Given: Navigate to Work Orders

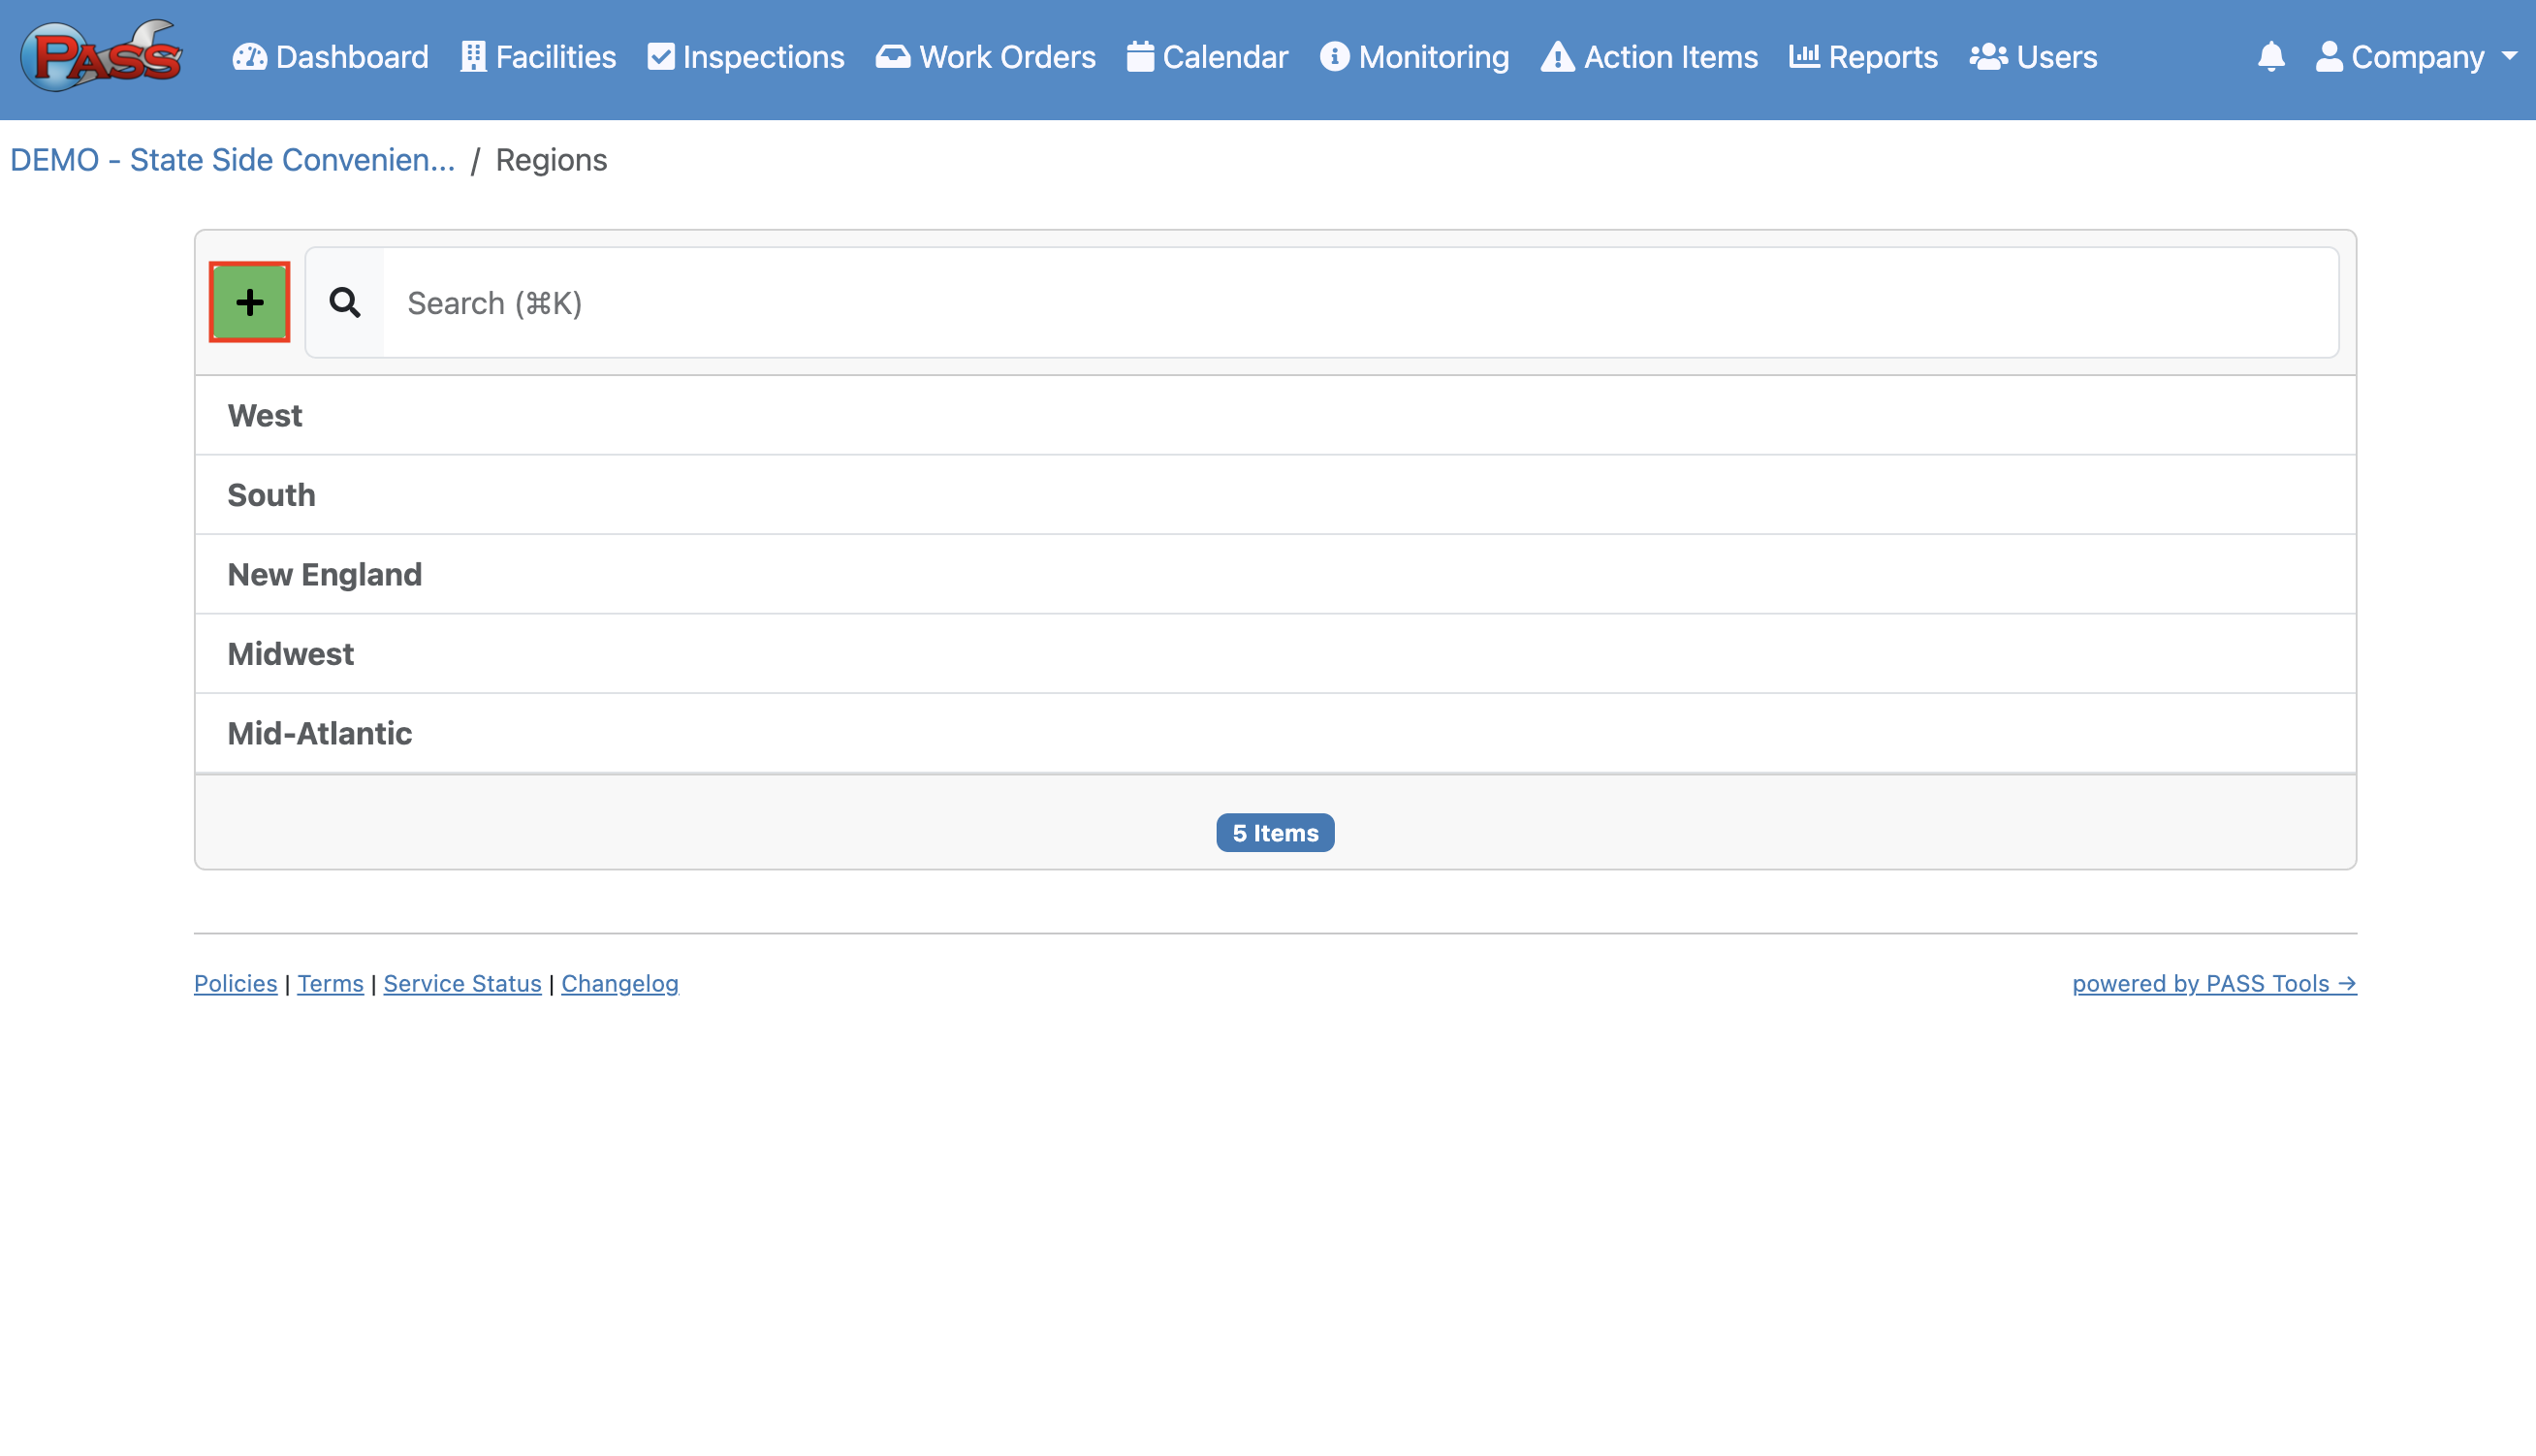Looking at the screenshot, I should click(x=985, y=57).
